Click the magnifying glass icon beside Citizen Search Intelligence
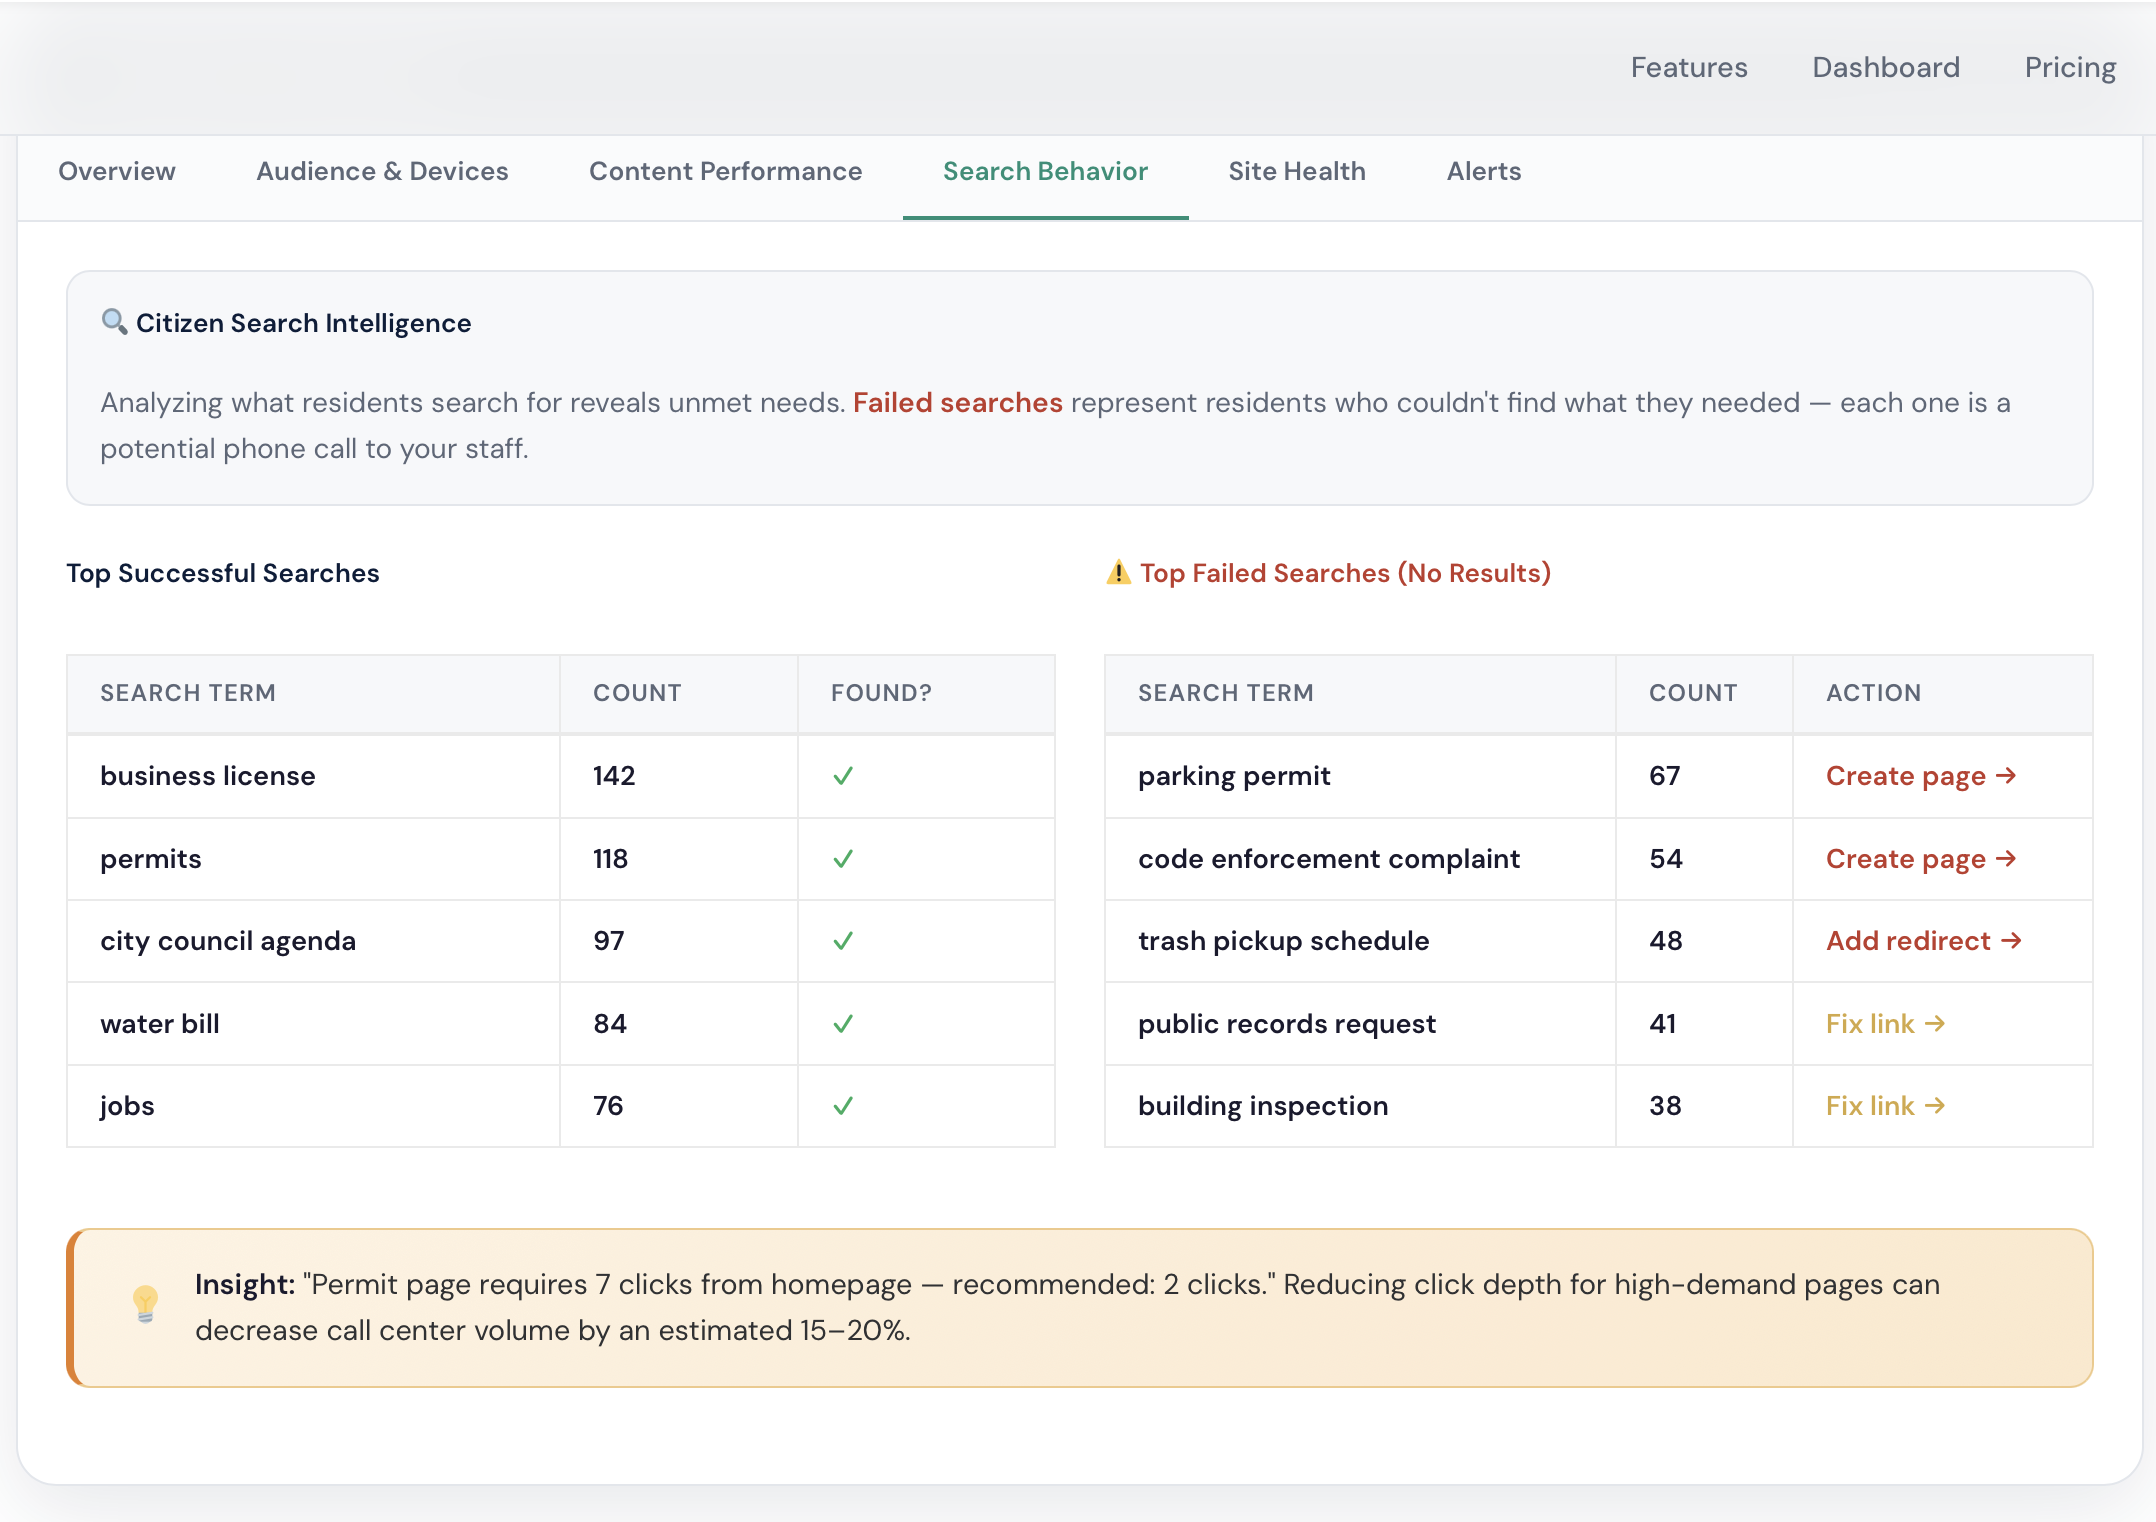 [114, 322]
